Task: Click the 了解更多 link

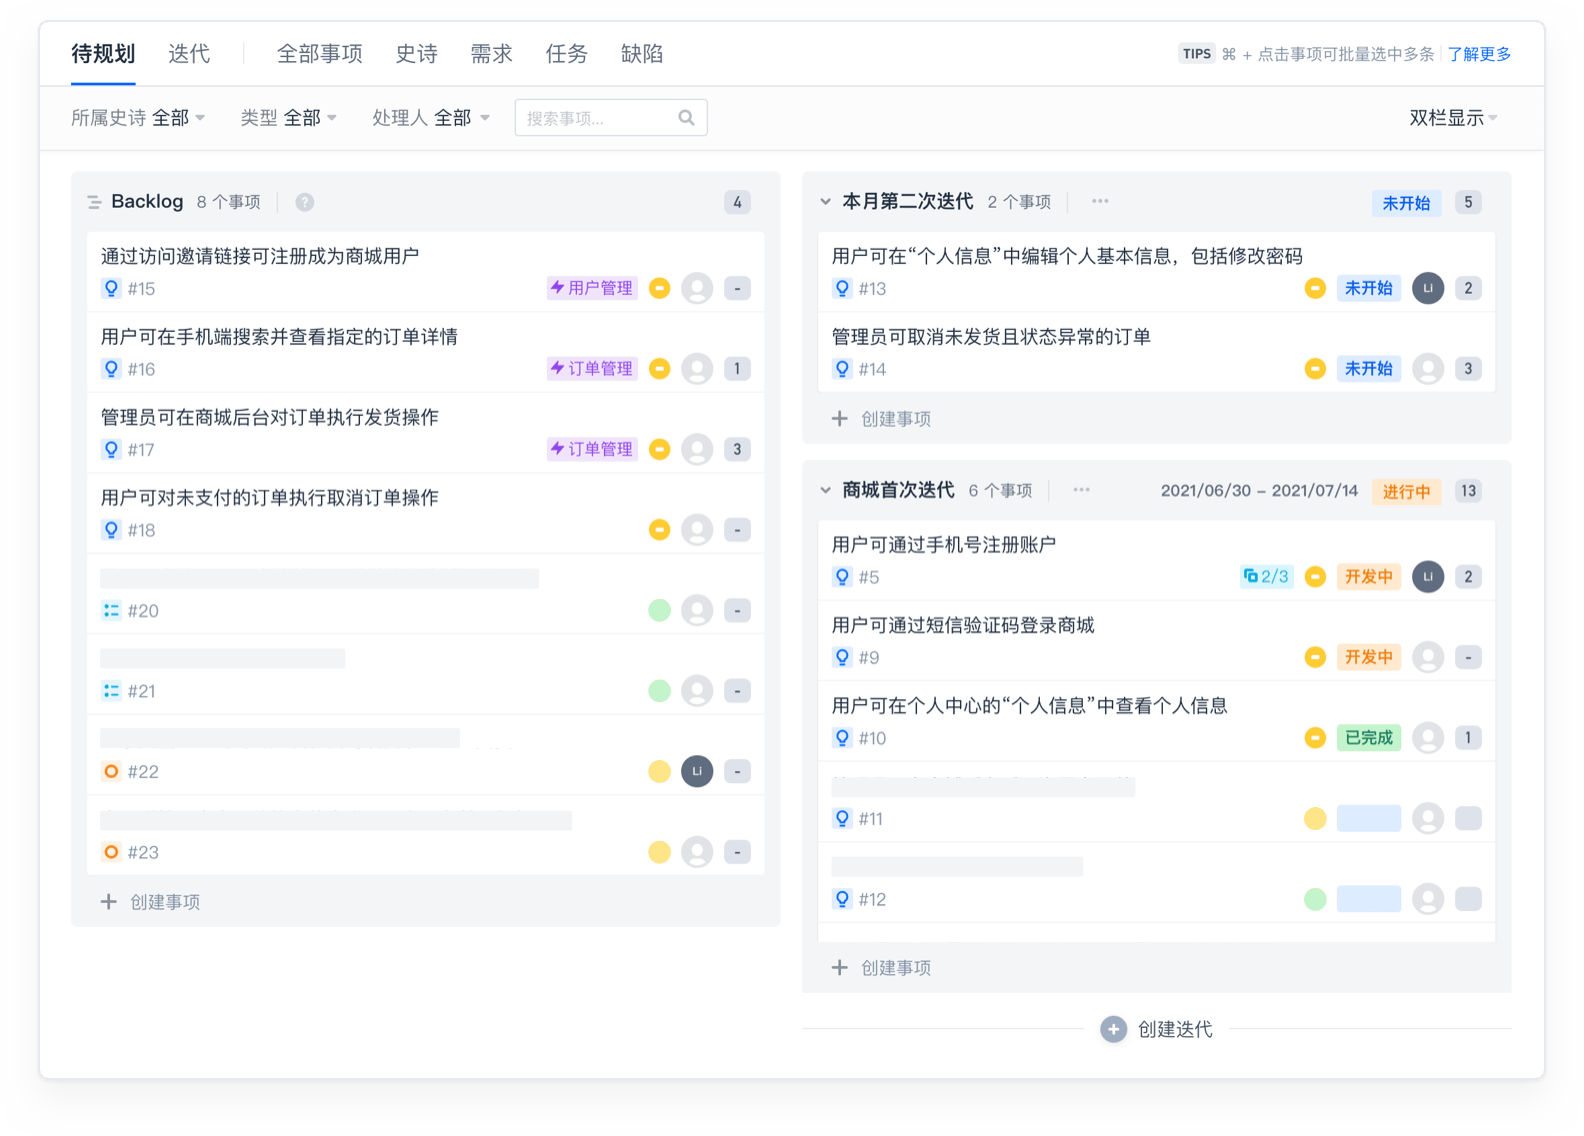Action: coord(1479,54)
